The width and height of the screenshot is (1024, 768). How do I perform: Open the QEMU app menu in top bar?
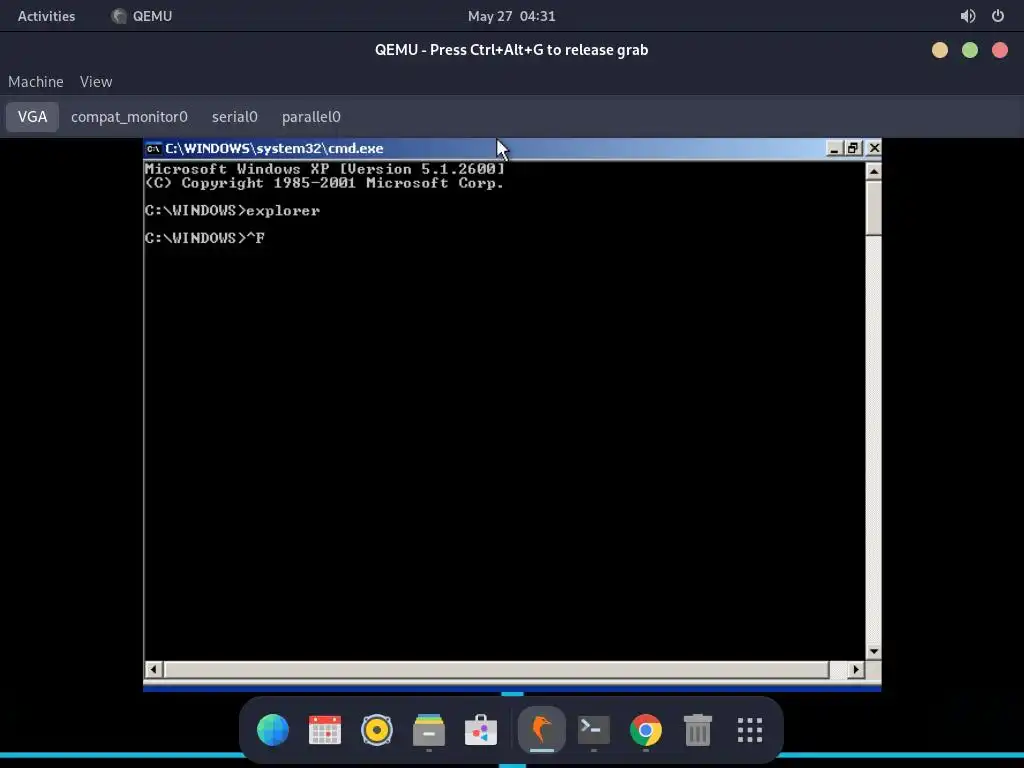pos(142,16)
